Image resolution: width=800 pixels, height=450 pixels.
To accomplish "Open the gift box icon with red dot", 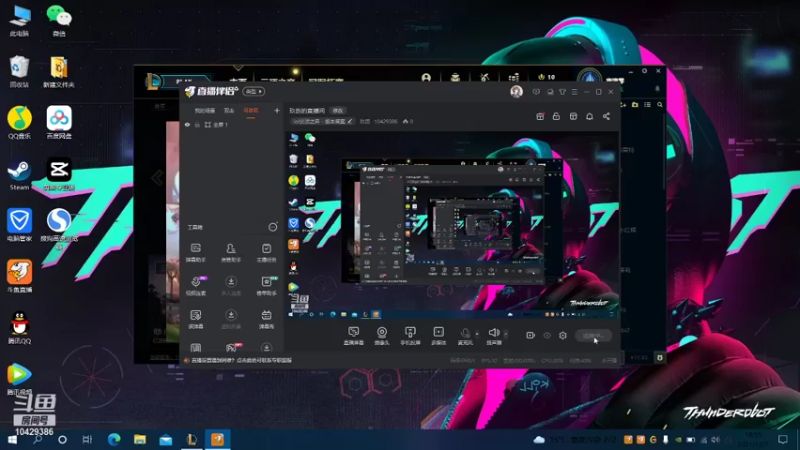I will point(540,116).
